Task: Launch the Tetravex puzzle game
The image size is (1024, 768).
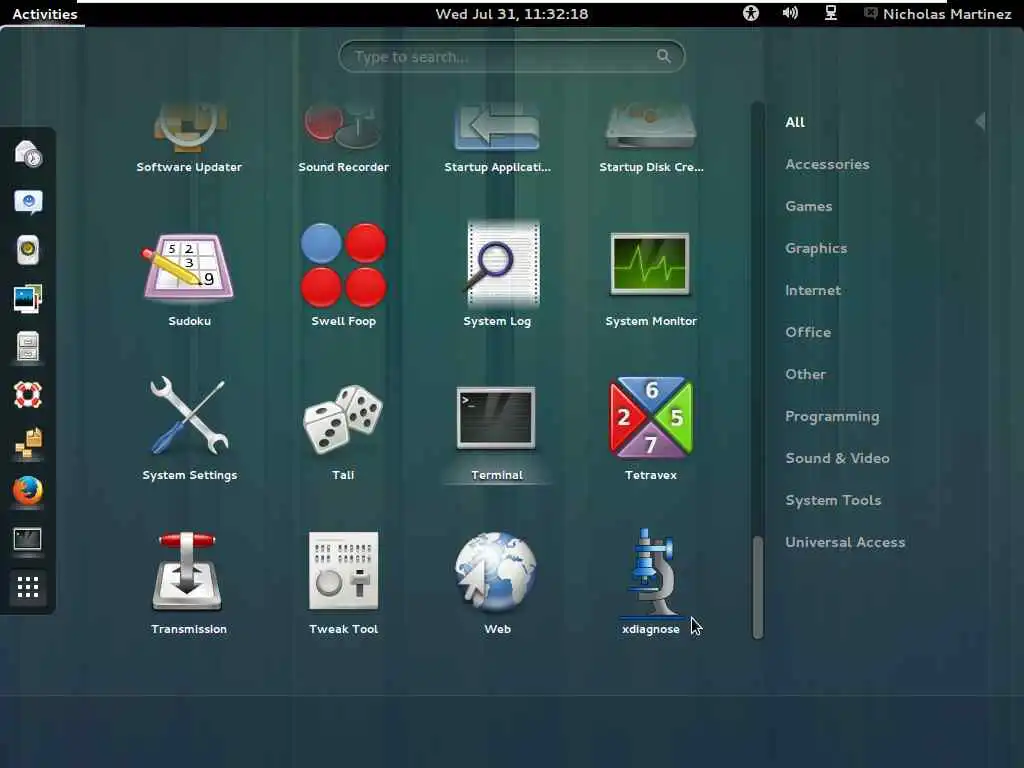Action: pyautogui.click(x=651, y=428)
